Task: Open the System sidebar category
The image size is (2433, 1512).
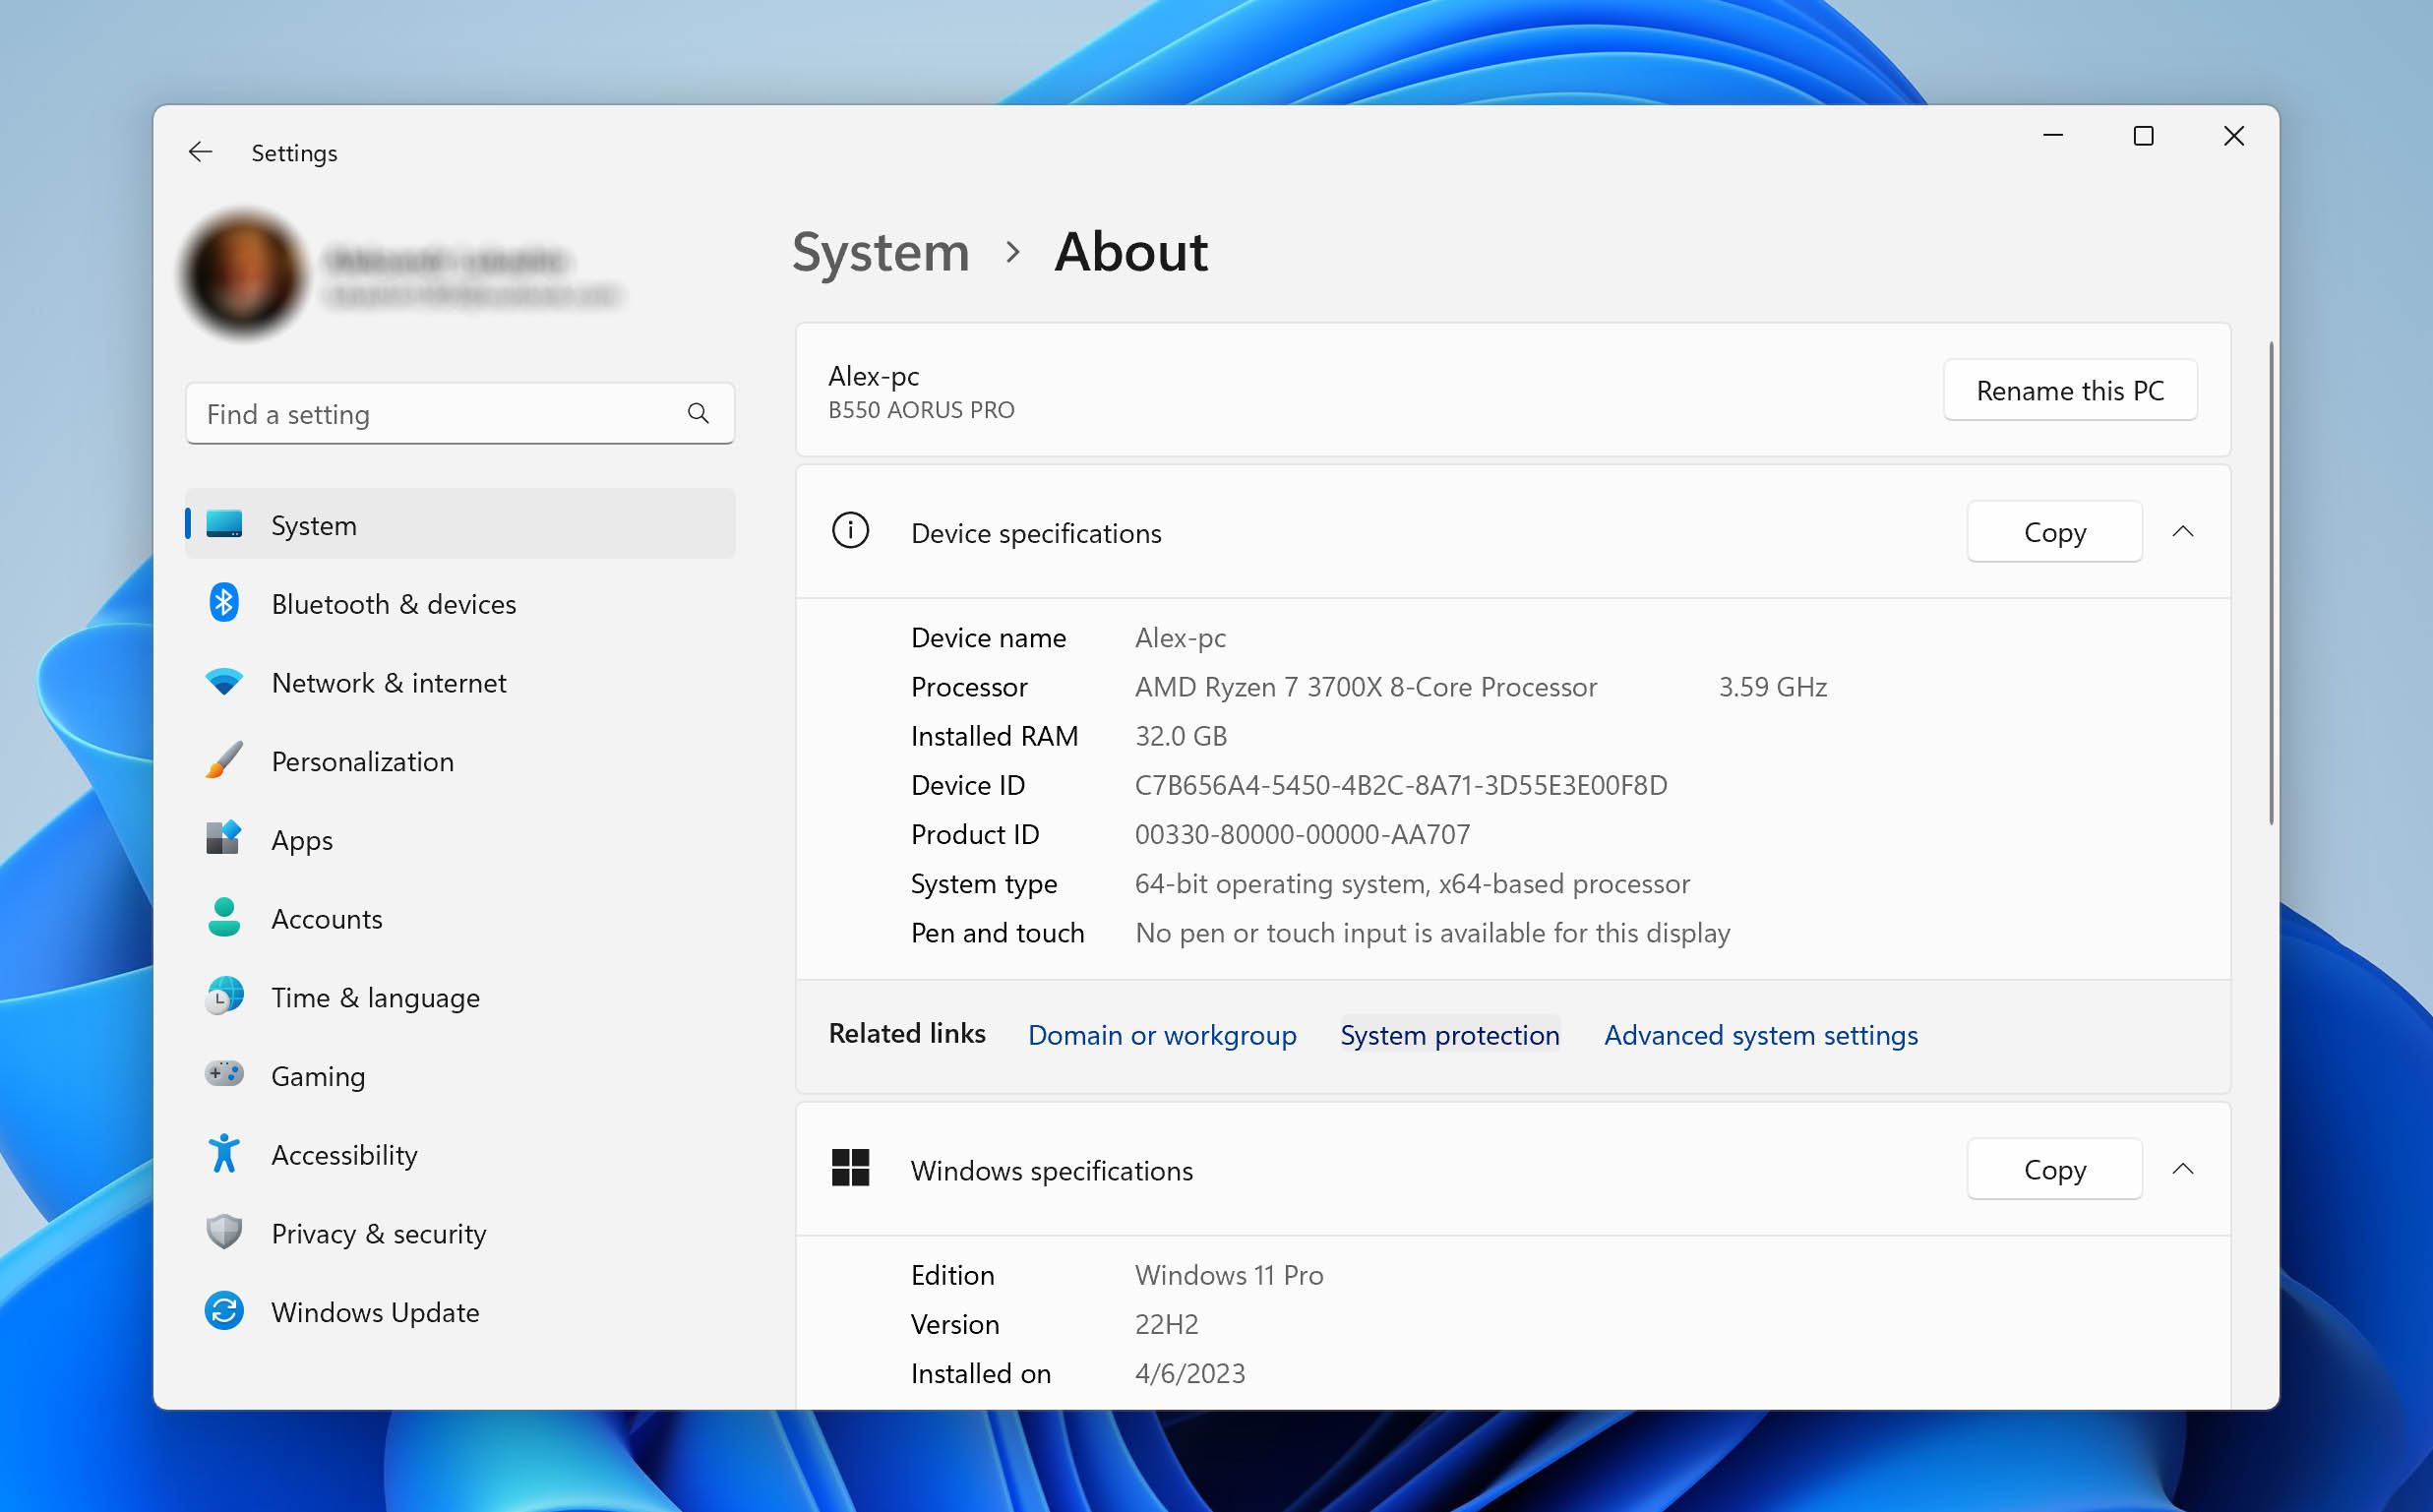Action: click(x=460, y=524)
